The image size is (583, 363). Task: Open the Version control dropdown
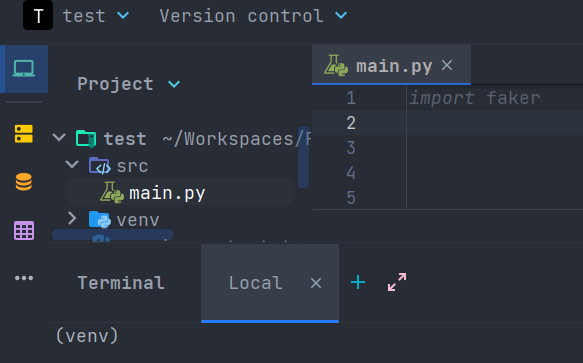253,16
